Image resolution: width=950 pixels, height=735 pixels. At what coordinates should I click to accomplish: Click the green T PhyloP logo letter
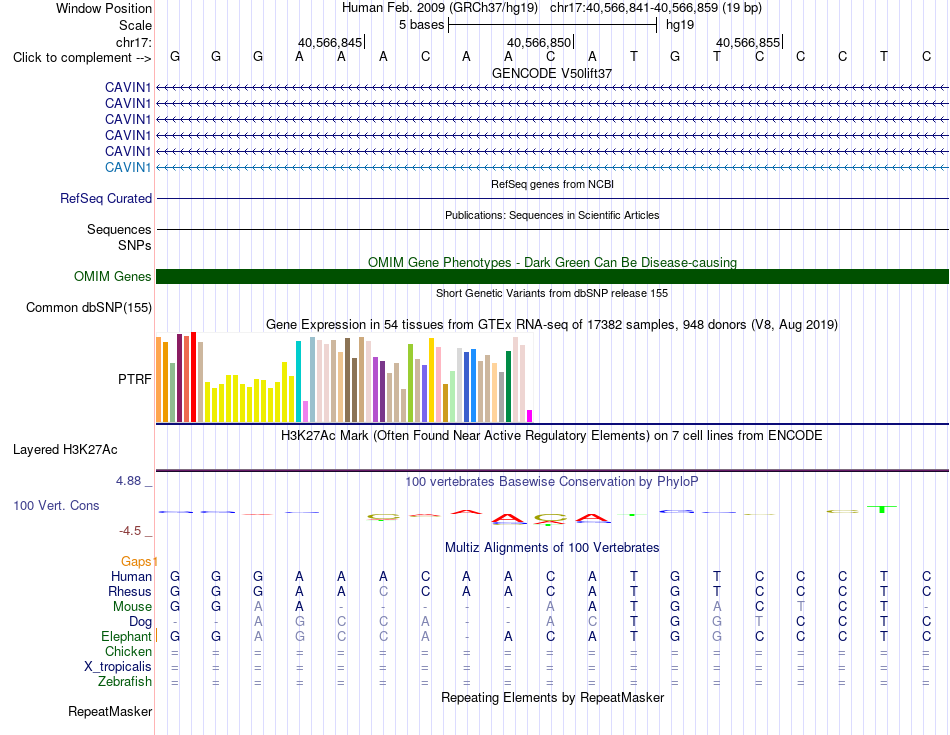882,509
